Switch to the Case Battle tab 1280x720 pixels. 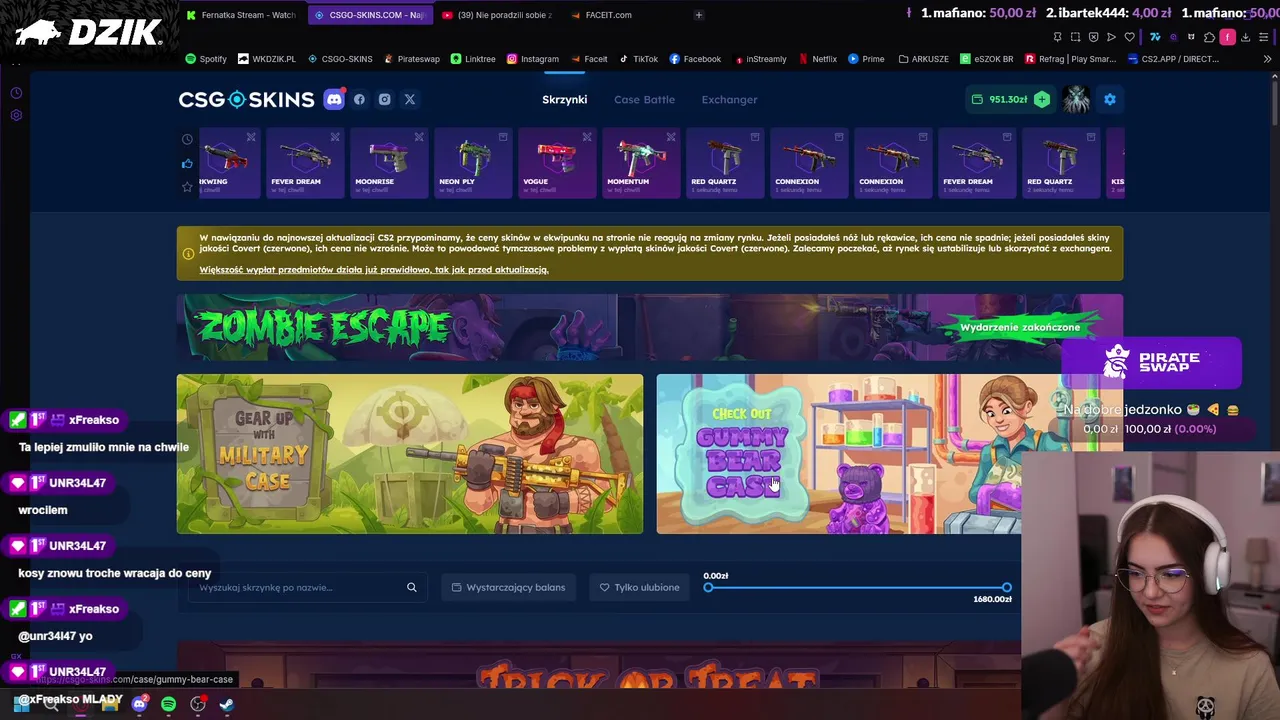pos(644,99)
